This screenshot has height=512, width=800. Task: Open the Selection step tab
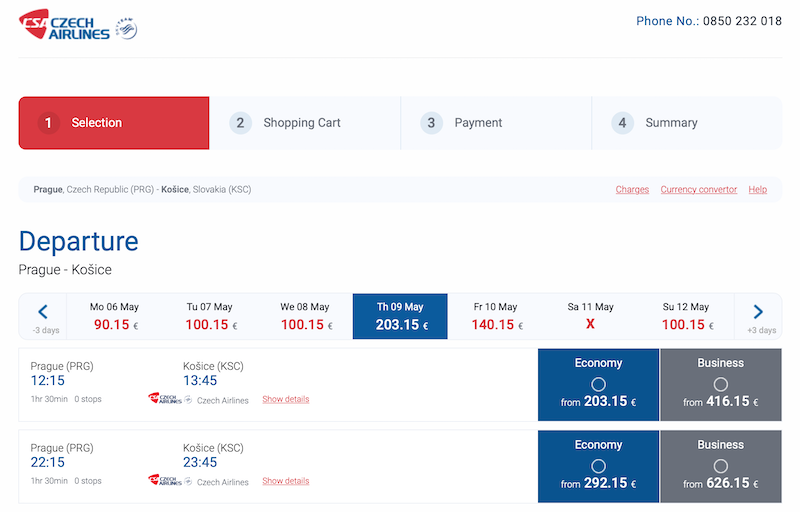coord(114,123)
